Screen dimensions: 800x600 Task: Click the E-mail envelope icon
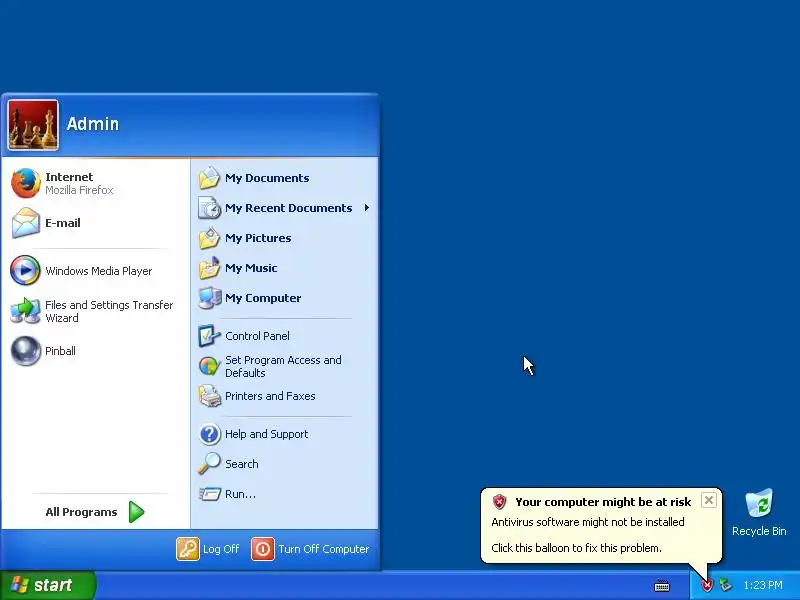26,223
